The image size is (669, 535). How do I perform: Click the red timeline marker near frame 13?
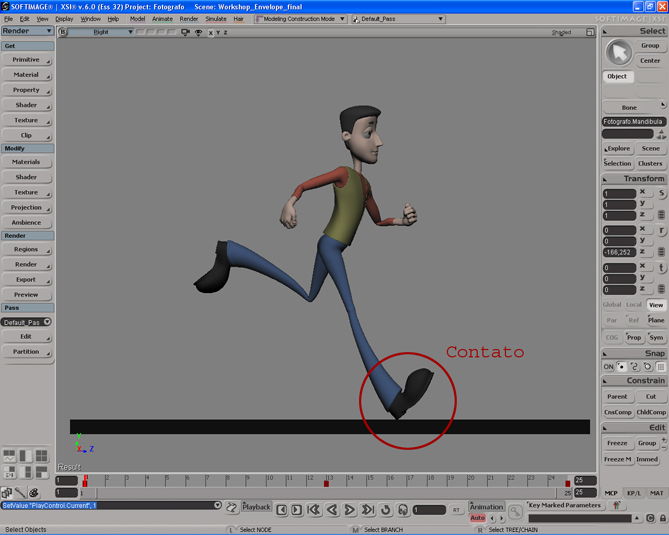tap(326, 484)
